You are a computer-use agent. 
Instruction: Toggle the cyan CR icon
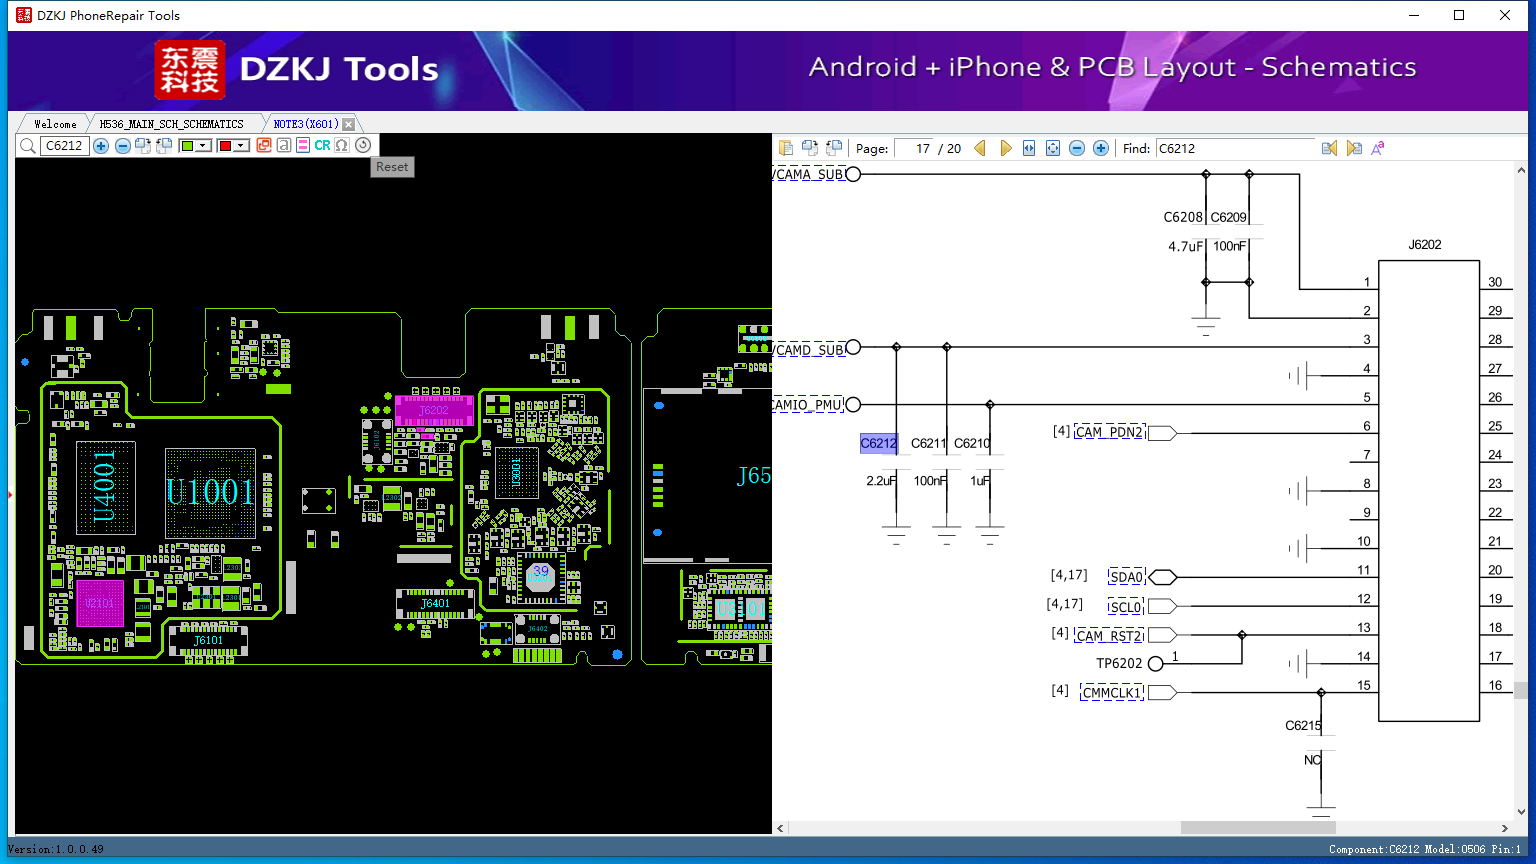(x=322, y=146)
